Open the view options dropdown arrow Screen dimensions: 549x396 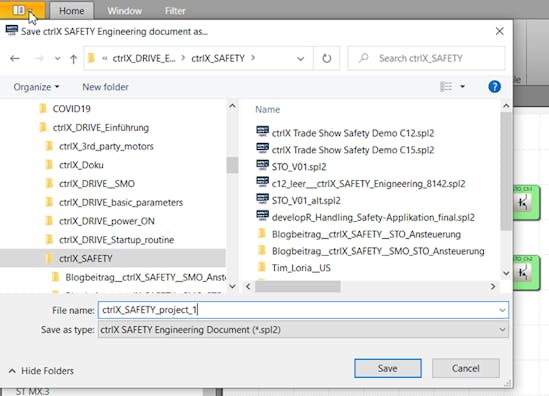coord(462,86)
